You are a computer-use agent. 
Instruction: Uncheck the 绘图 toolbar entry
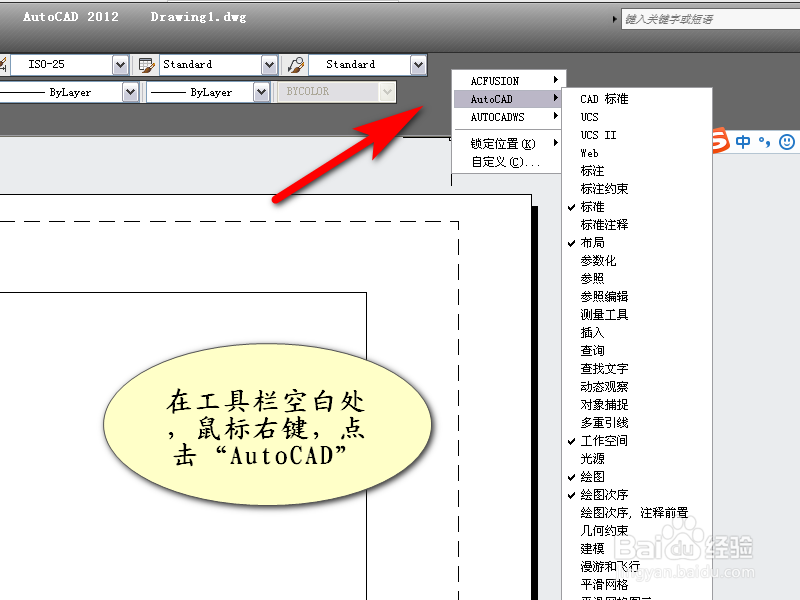[637, 477]
